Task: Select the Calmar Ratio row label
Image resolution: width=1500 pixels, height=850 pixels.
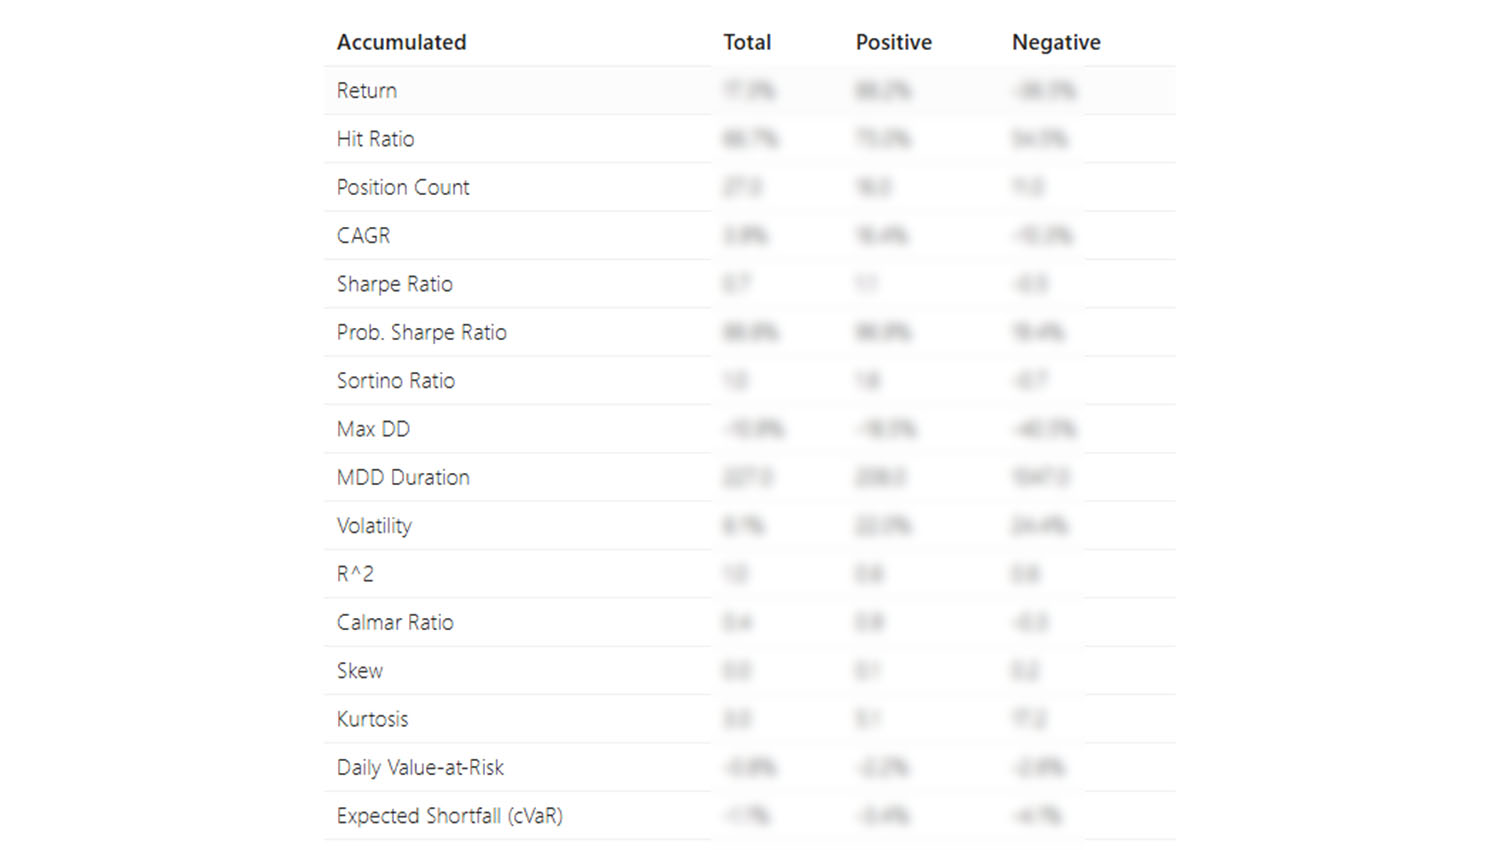Action: [x=395, y=622]
